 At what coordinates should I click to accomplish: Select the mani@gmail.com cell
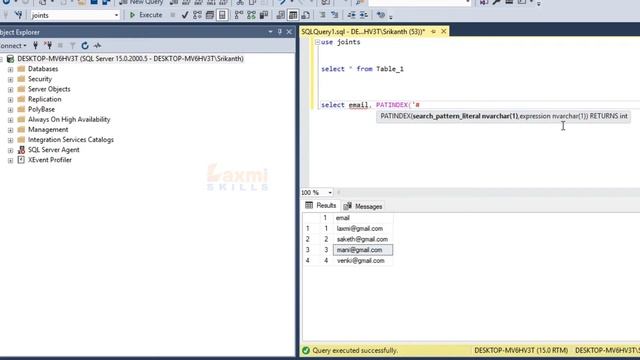[x=363, y=250]
